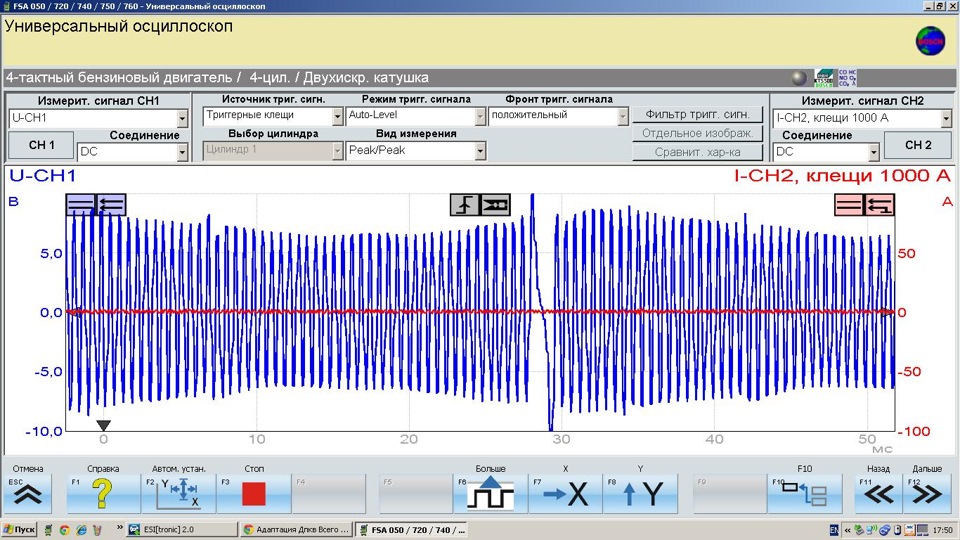960x540 pixels.
Task: Open Справка help with the question mark icon
Action: point(104,494)
